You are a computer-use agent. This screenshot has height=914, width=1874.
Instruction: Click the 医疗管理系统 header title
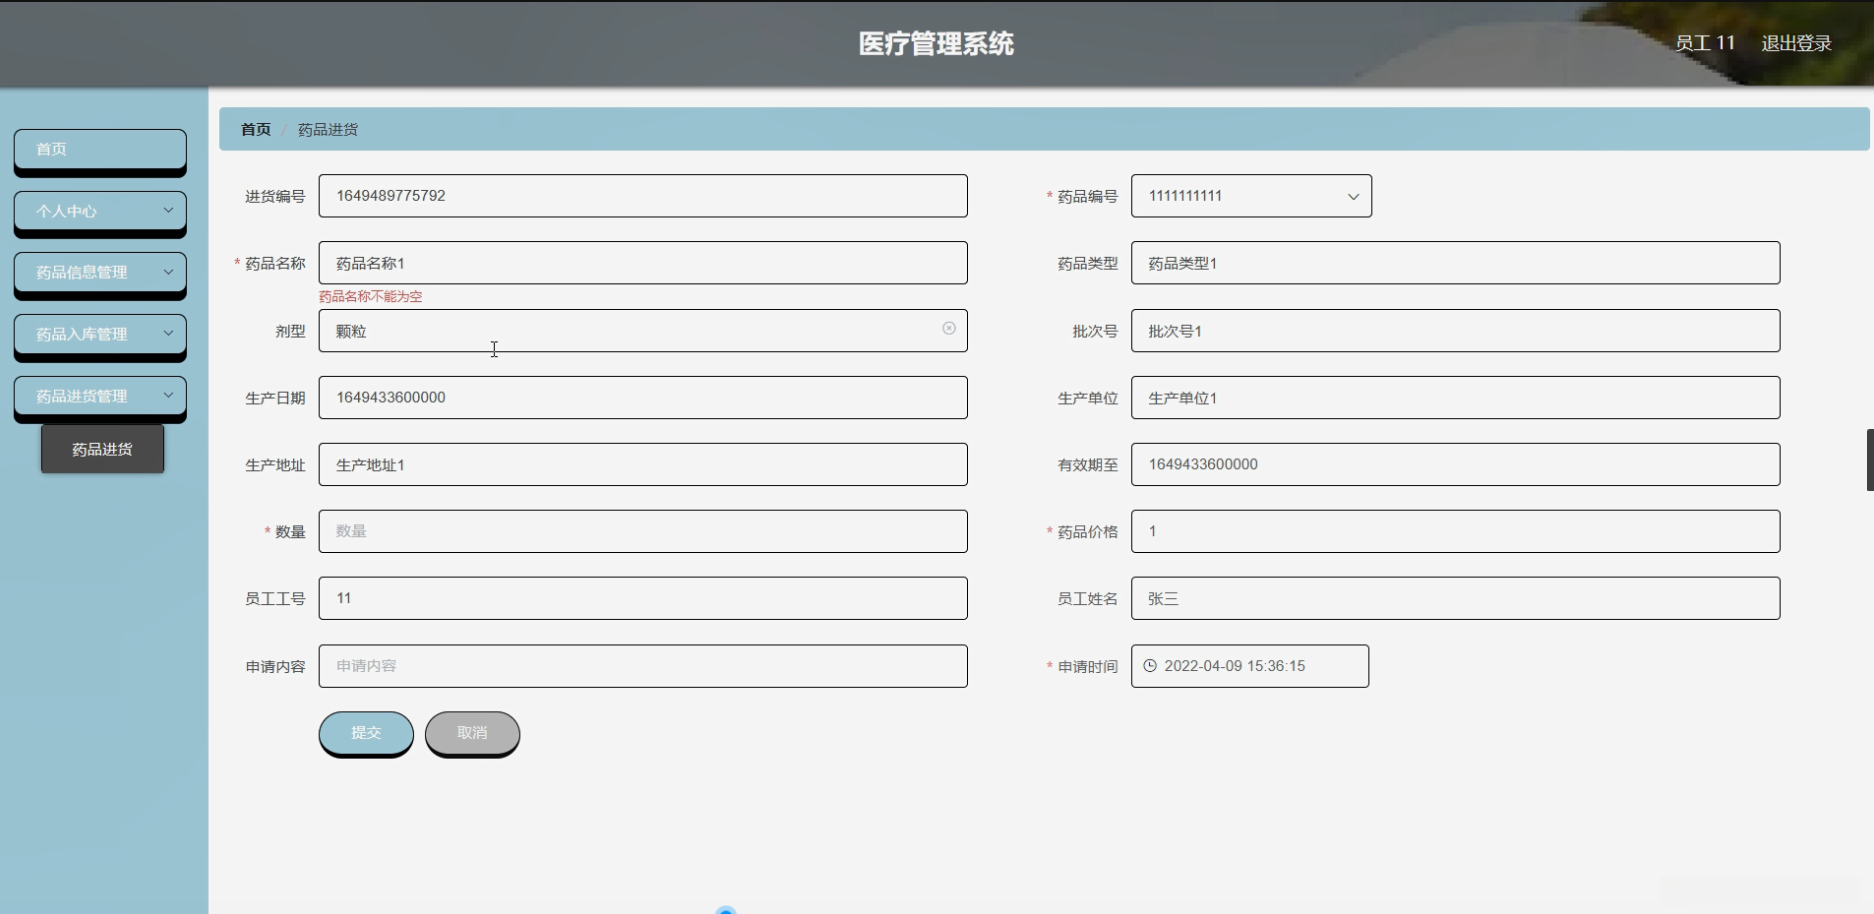(x=936, y=43)
